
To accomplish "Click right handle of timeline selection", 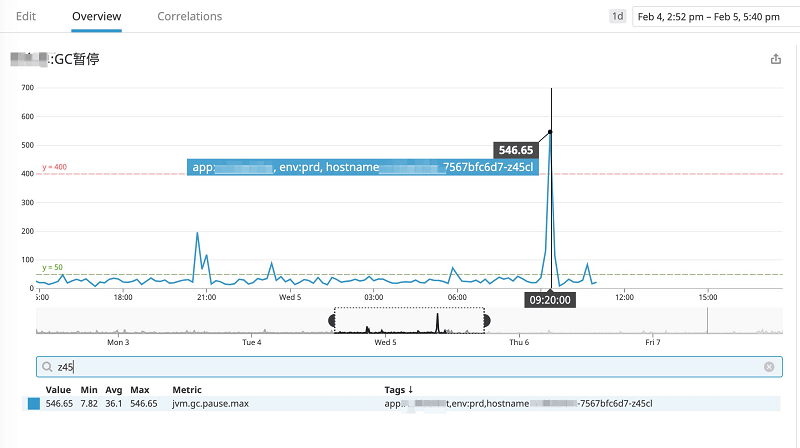I will [x=487, y=320].
